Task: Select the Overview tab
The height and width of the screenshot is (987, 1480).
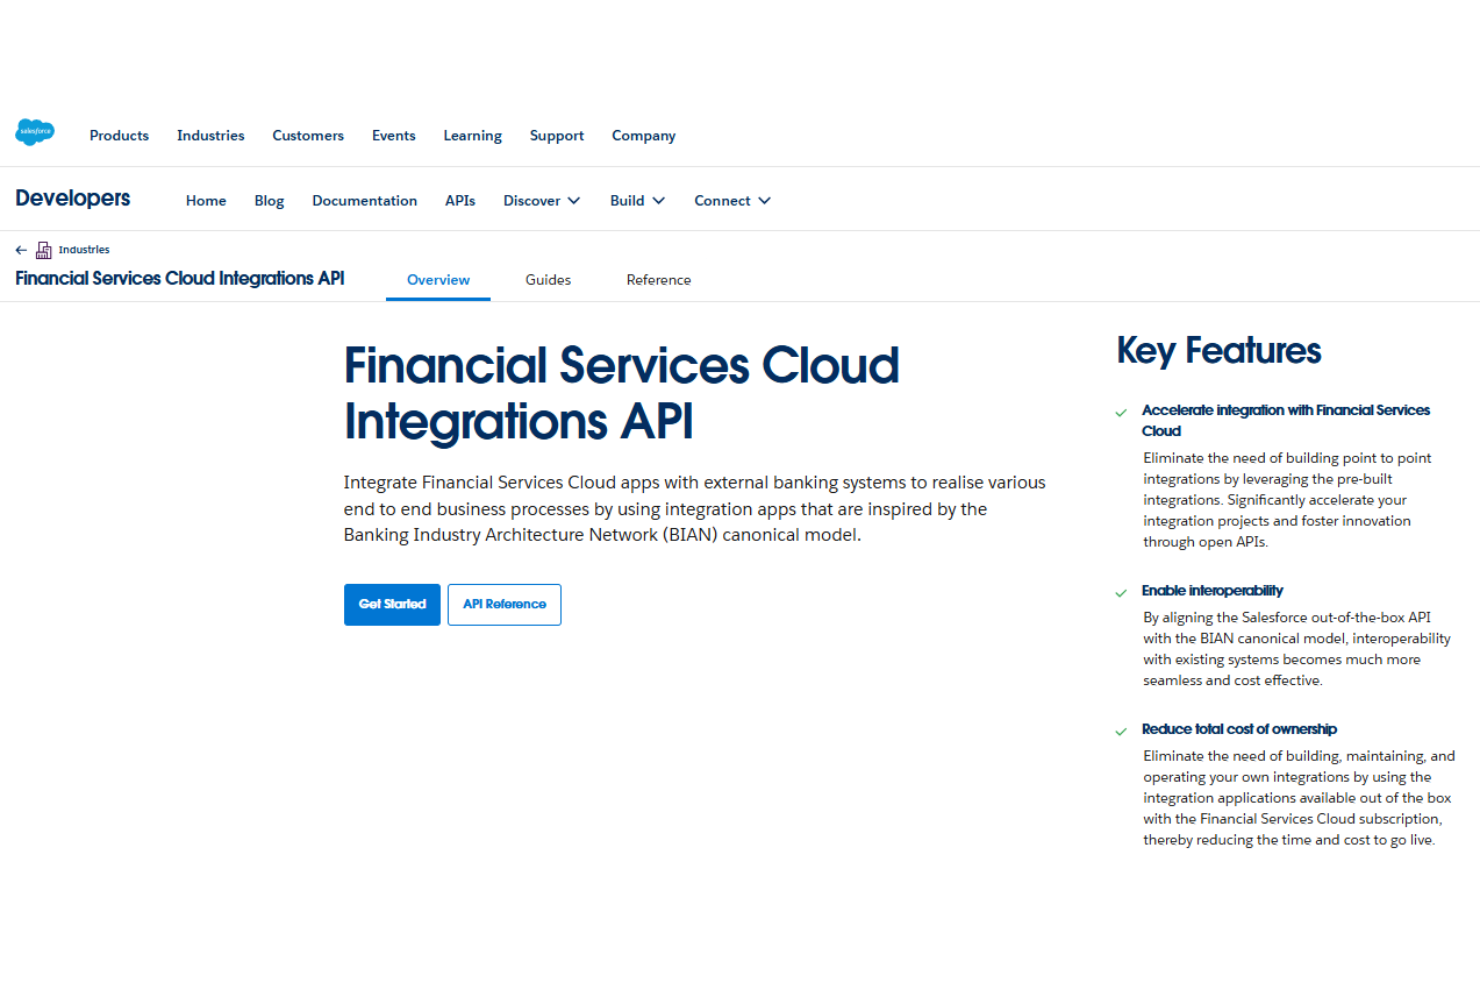Action: (438, 280)
